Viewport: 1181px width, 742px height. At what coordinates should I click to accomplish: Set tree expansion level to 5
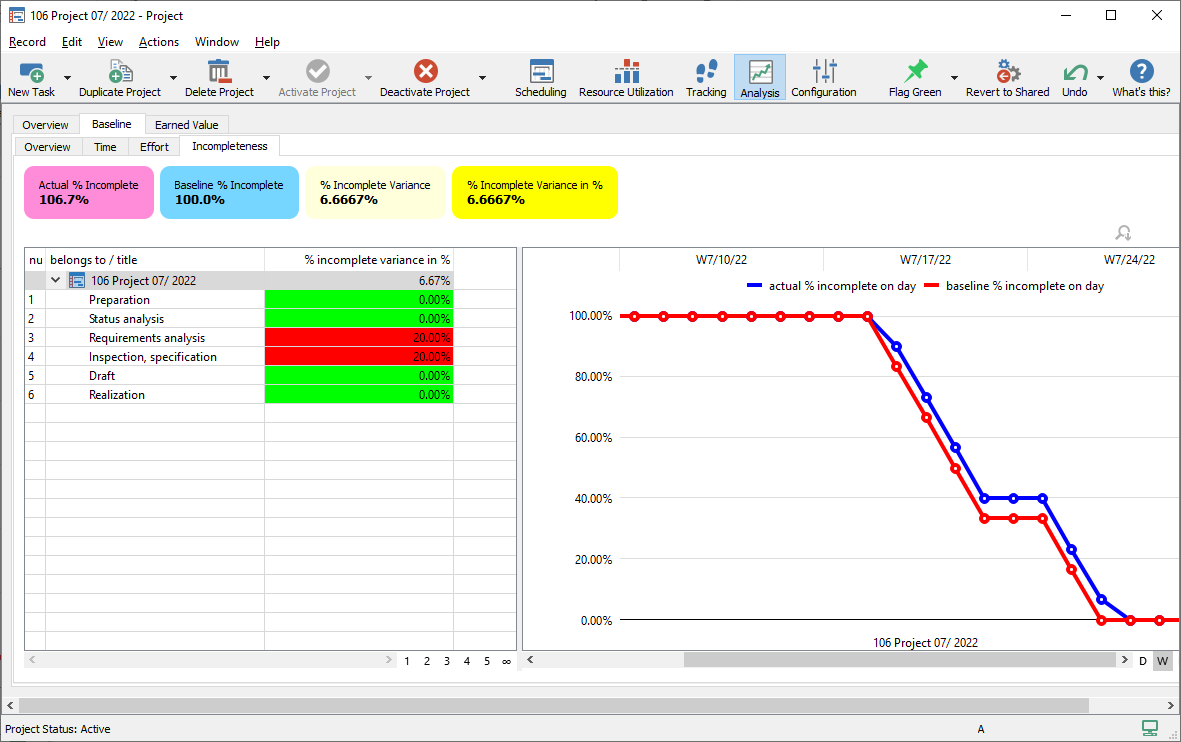pos(487,661)
